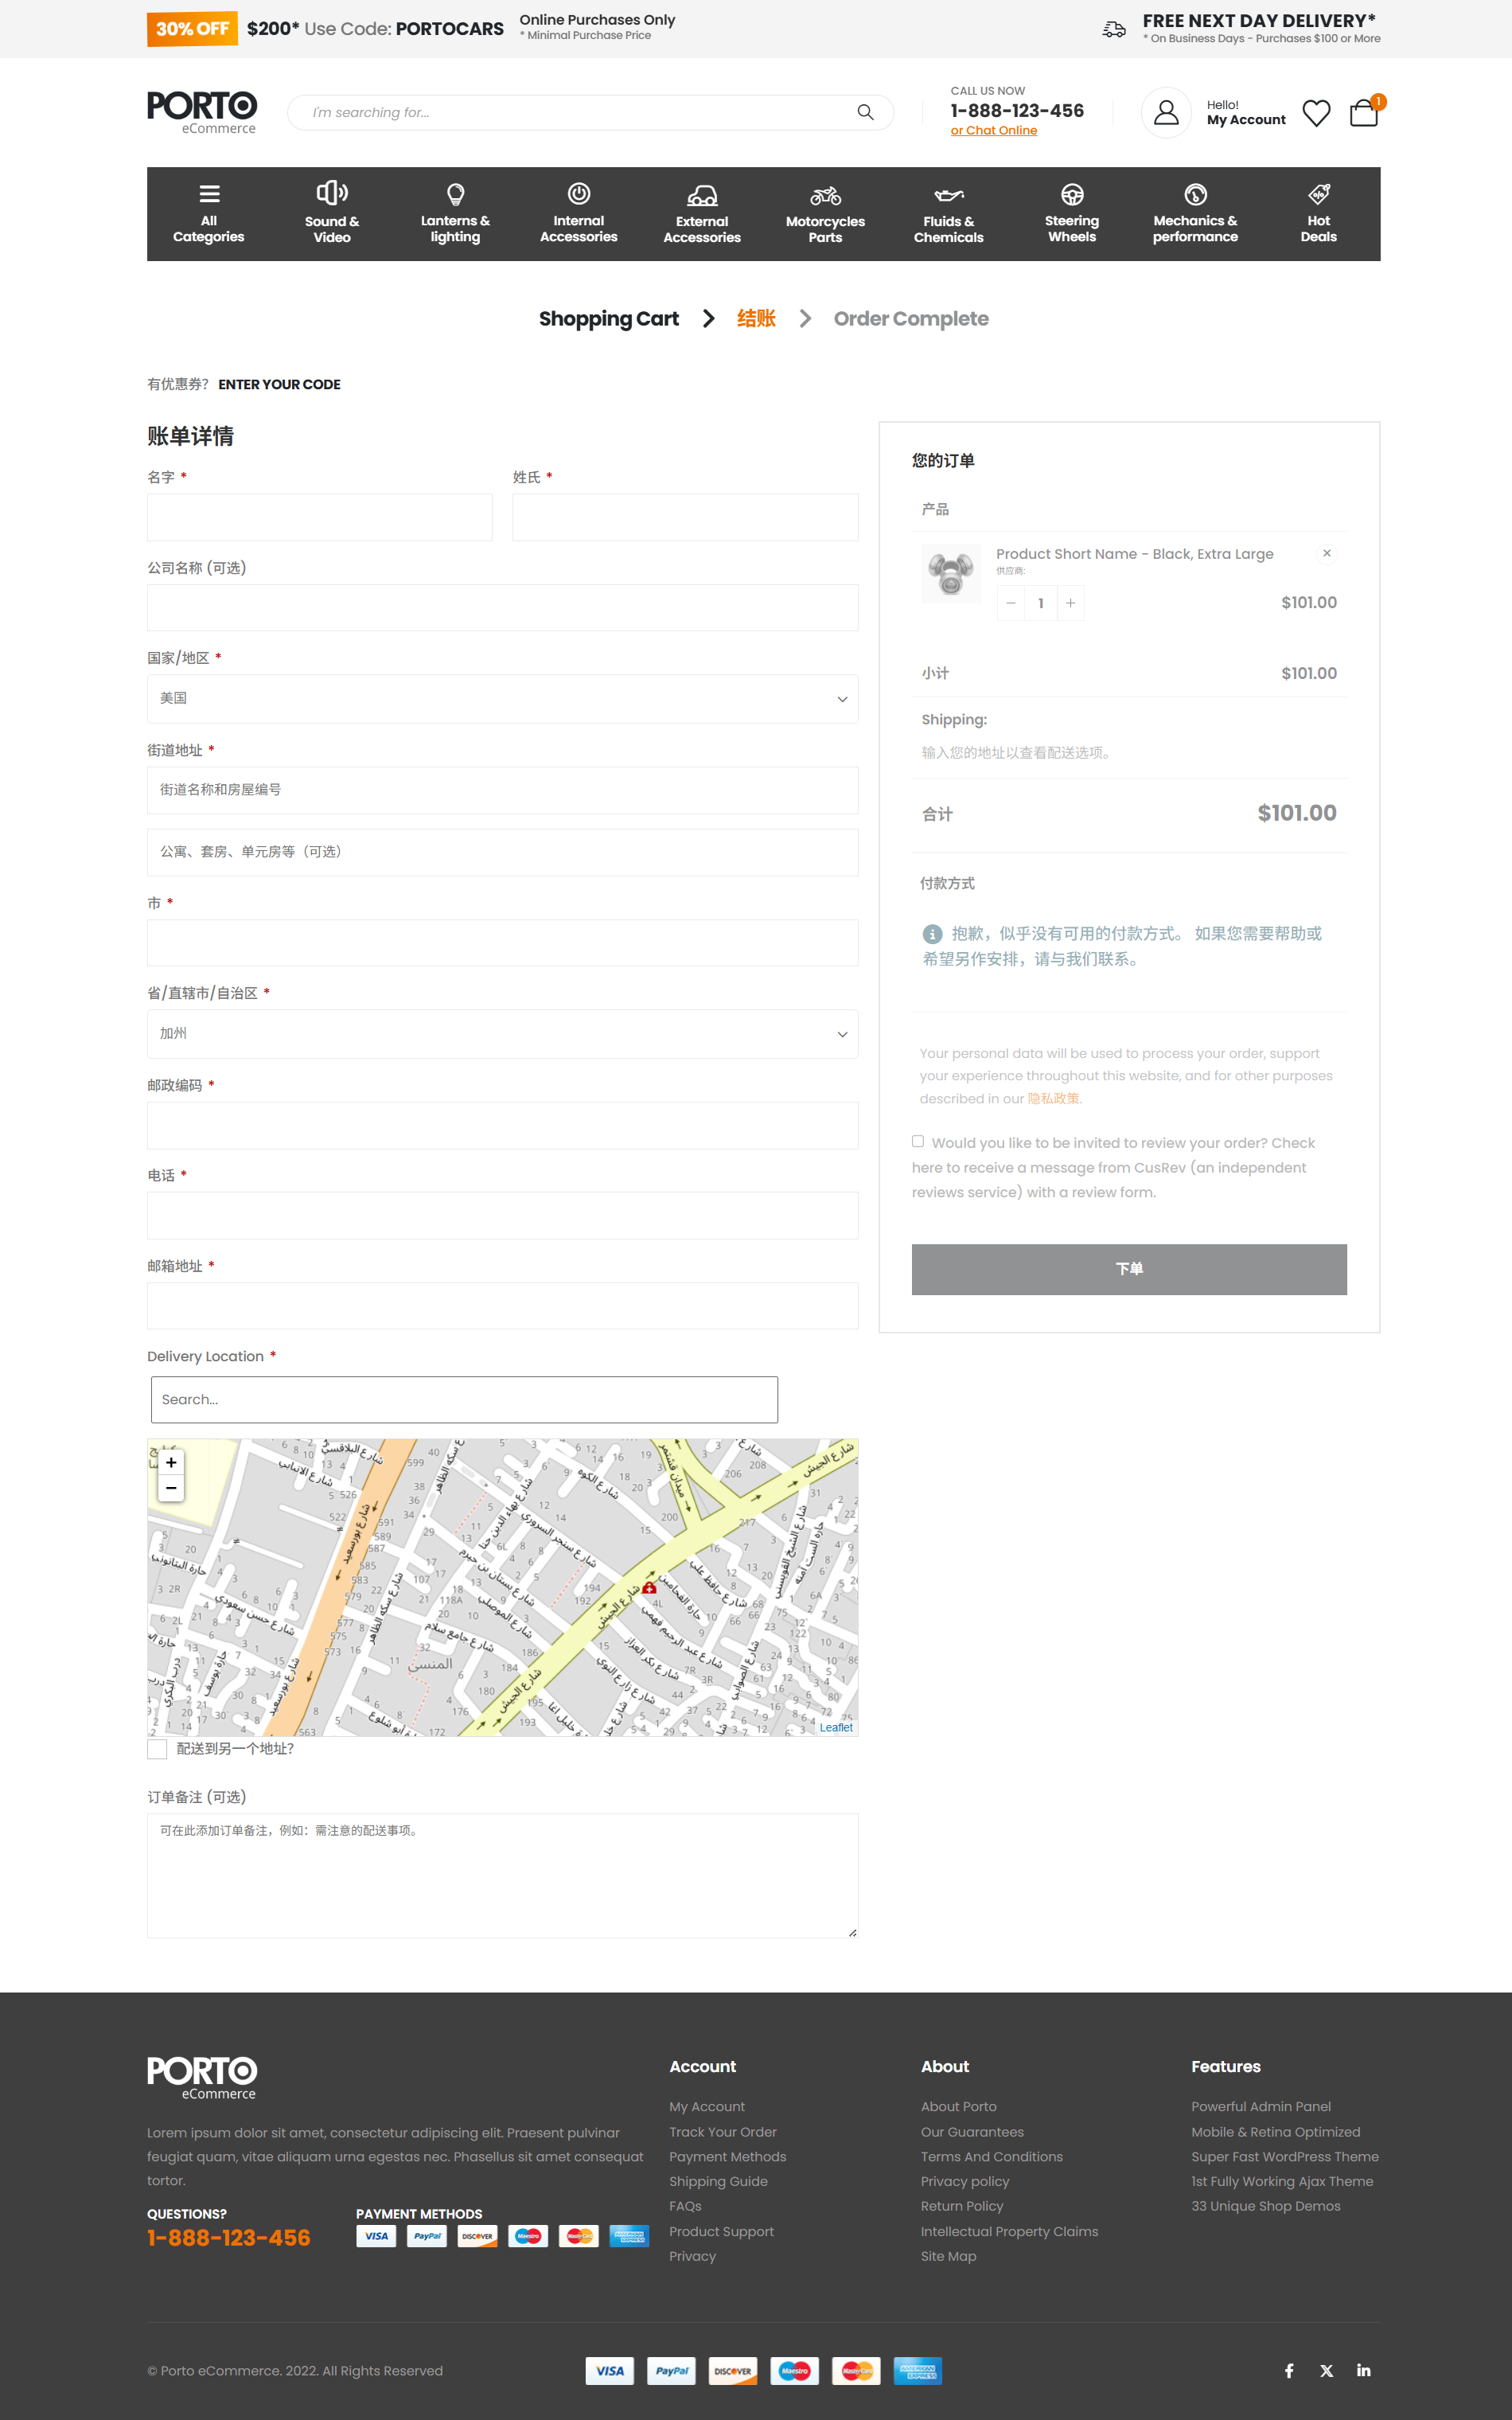Click the search magnifier icon
The image size is (1512, 2420).
(x=865, y=113)
